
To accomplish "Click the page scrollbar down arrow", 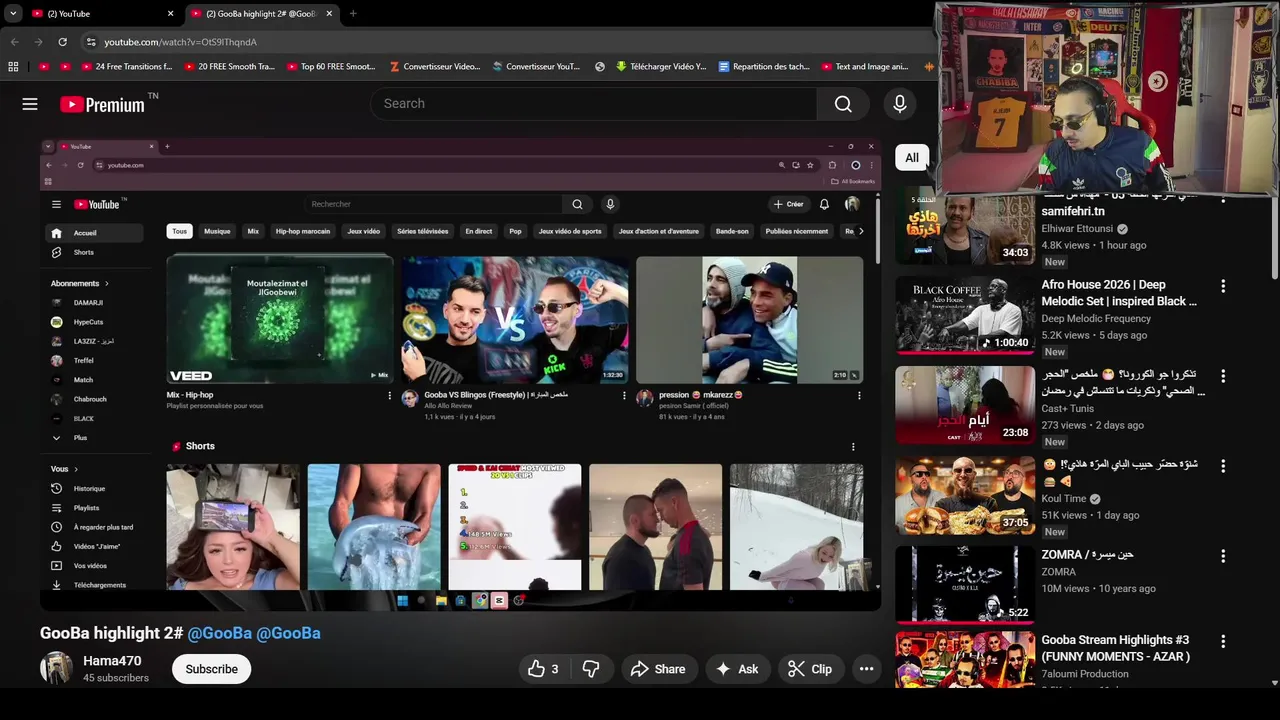I will (1274, 683).
